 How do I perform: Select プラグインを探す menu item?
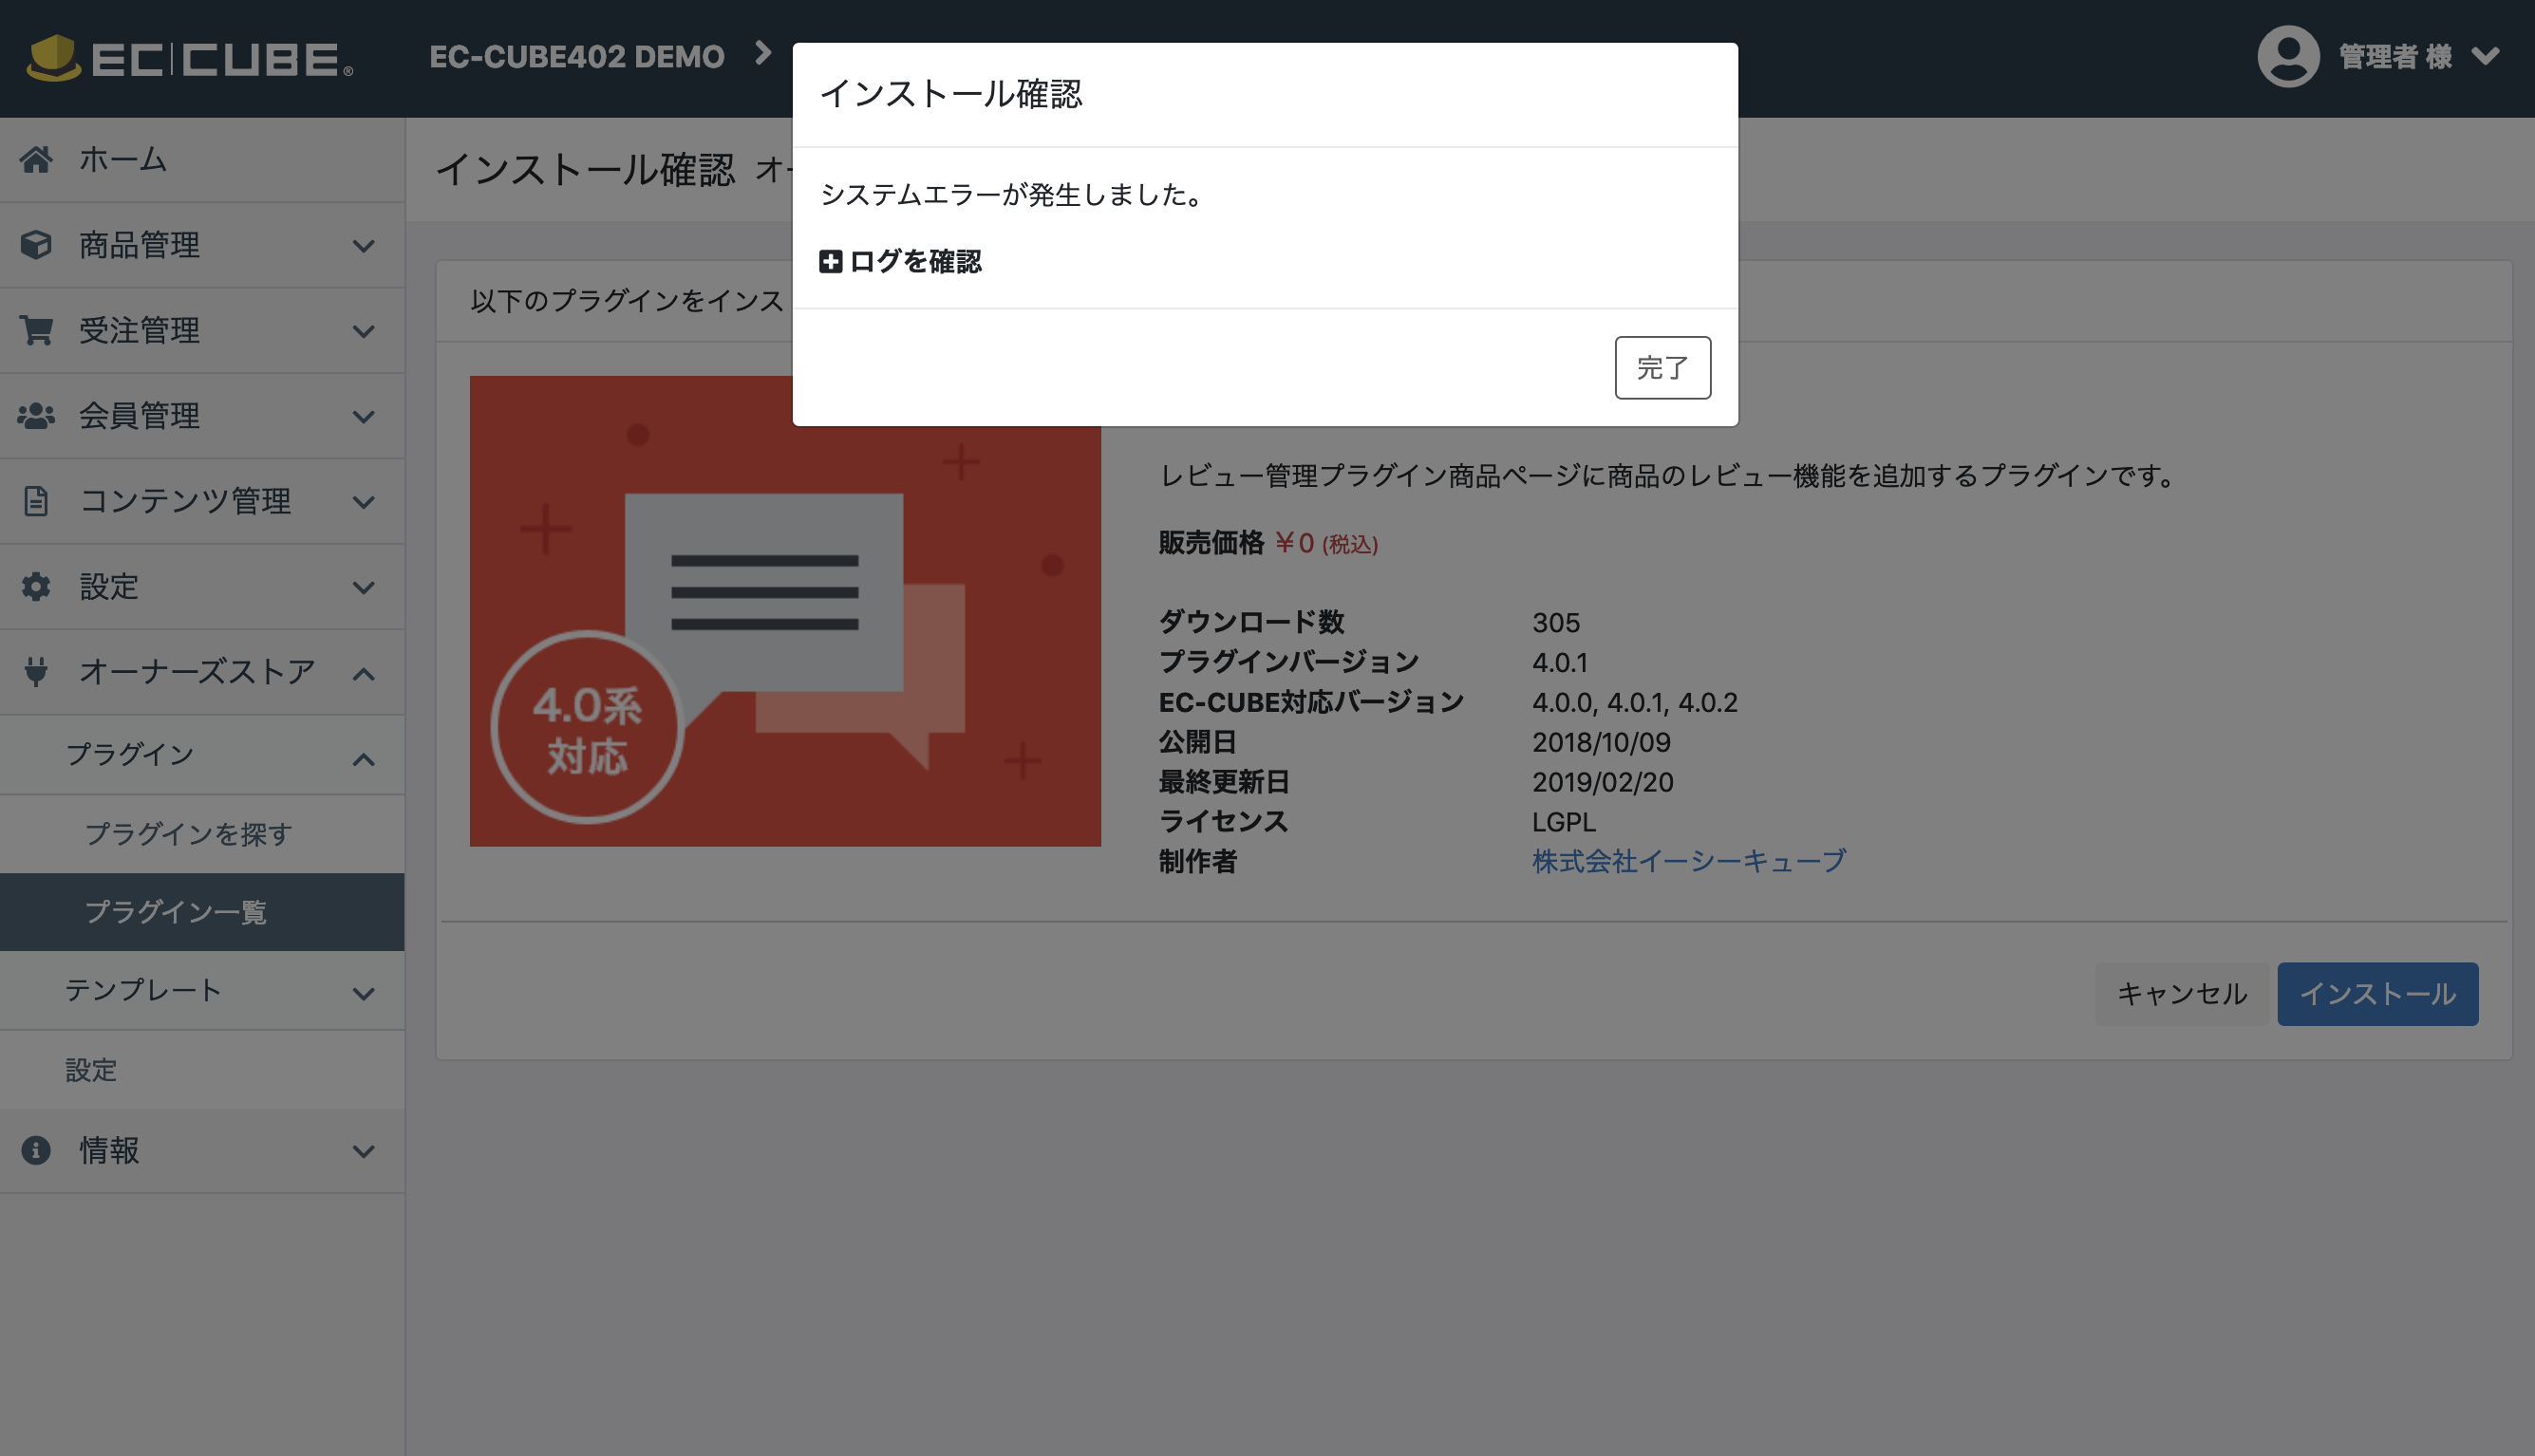(188, 834)
